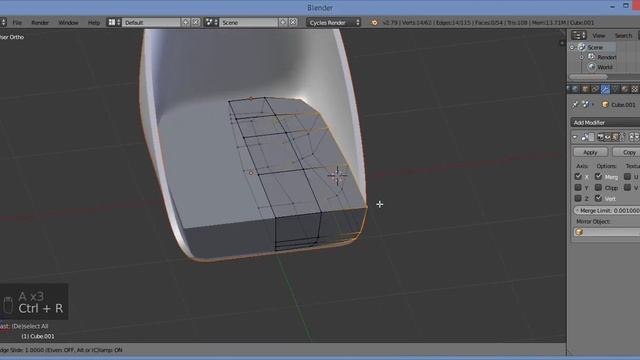This screenshot has height=360, width=640.
Task: Open the Object Constraints properties tab
Action: (595, 89)
